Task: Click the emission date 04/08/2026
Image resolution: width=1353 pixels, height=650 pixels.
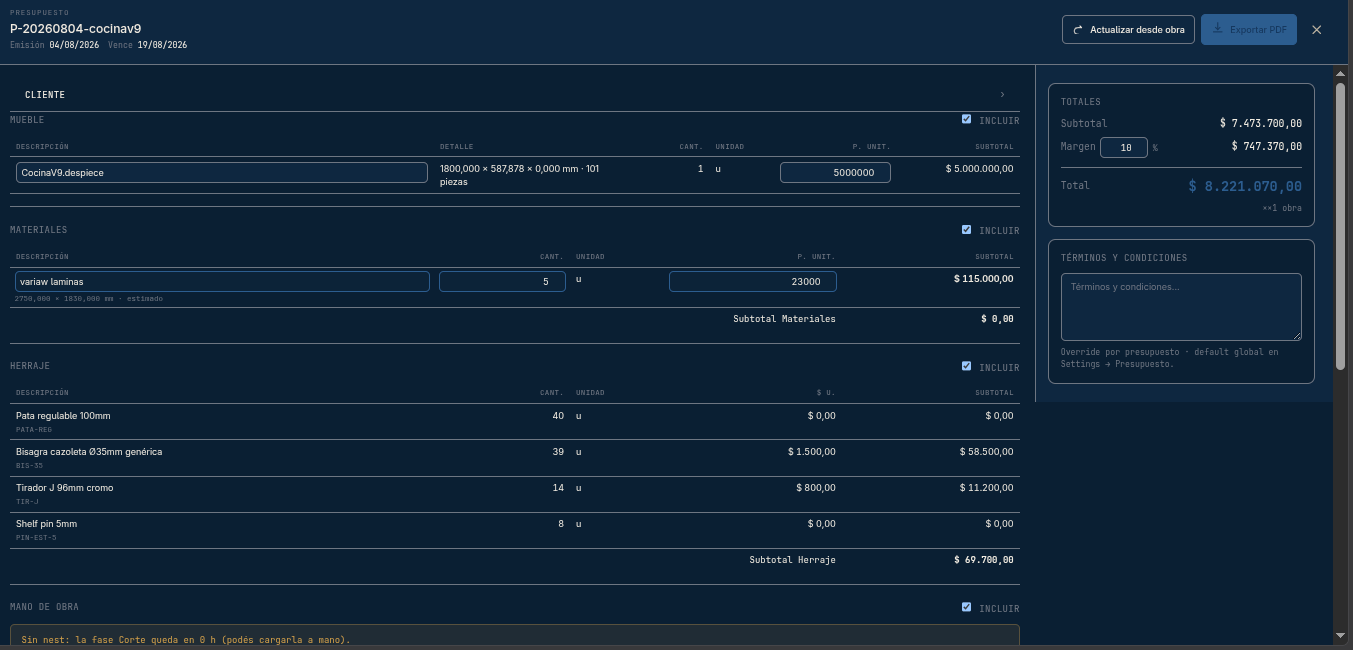Action: (74, 45)
